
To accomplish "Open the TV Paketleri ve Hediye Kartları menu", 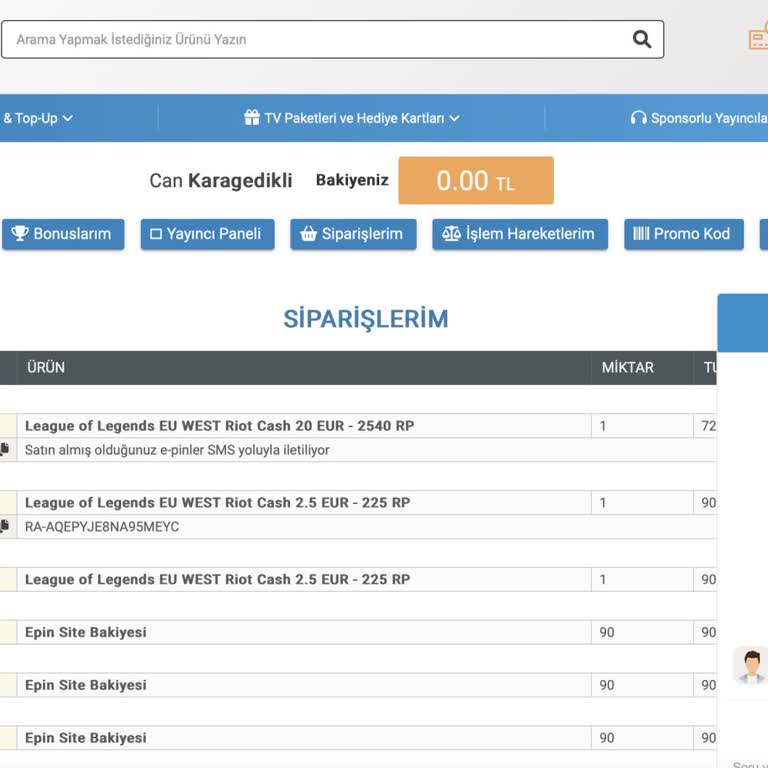I will tap(352, 118).
